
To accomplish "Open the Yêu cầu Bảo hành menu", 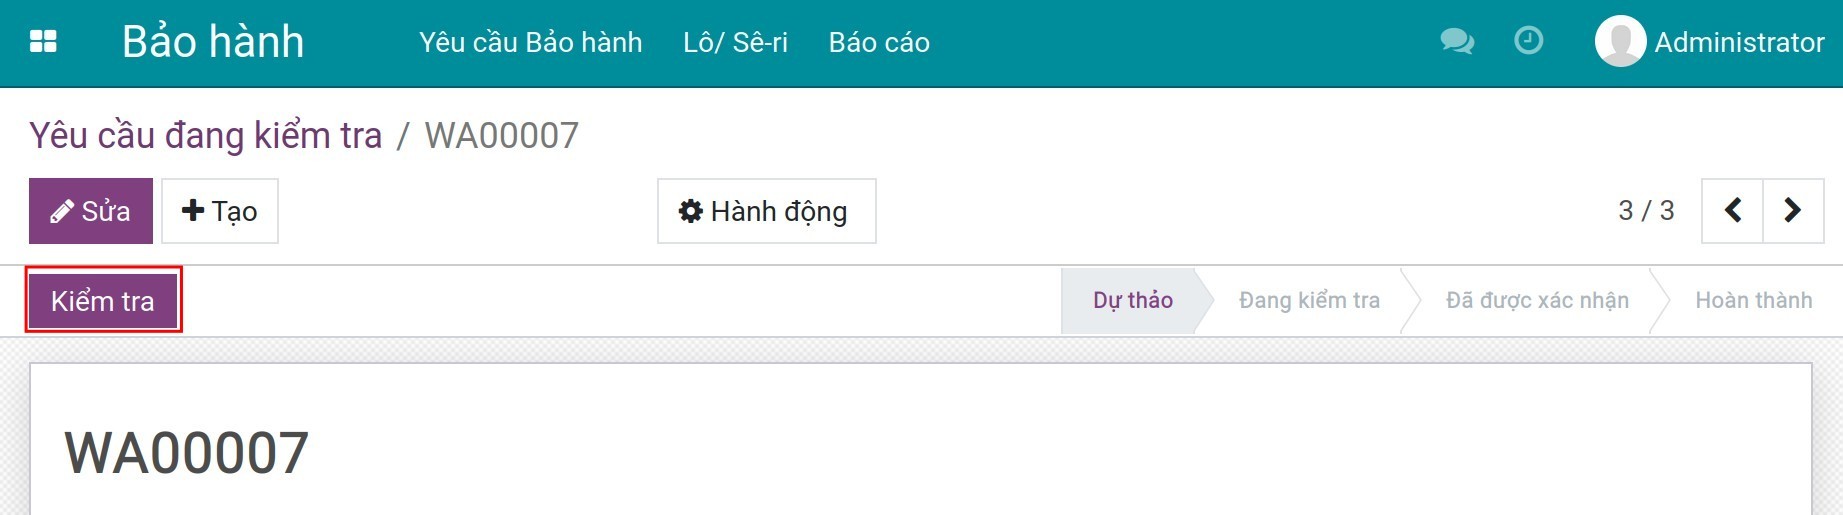I will pos(530,42).
